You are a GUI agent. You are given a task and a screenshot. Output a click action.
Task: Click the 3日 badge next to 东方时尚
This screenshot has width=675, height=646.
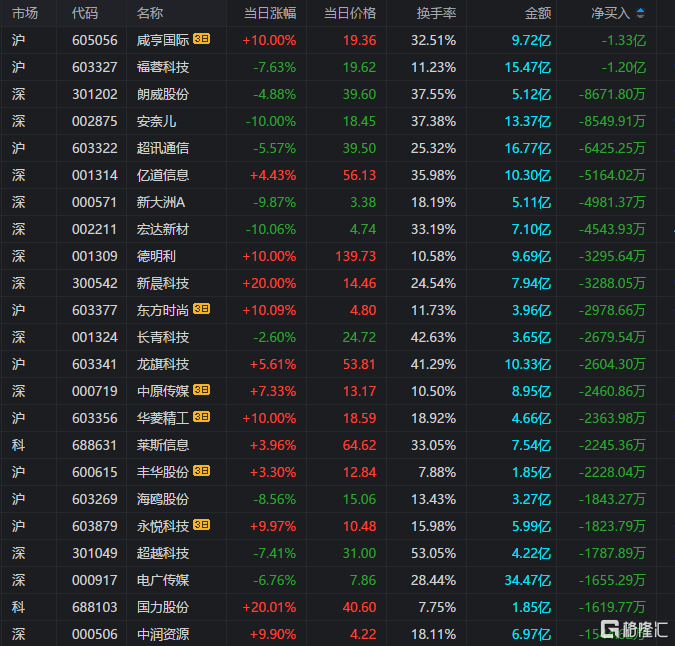201,309
